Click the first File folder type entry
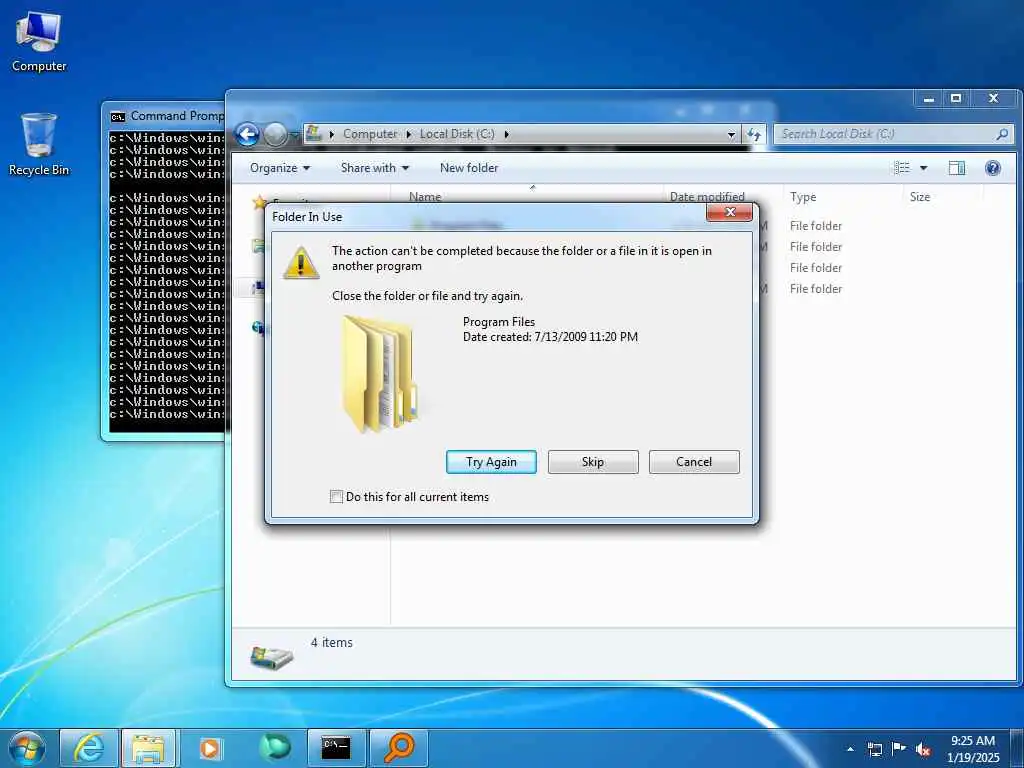Screen dimensions: 1024x768 [816, 226]
